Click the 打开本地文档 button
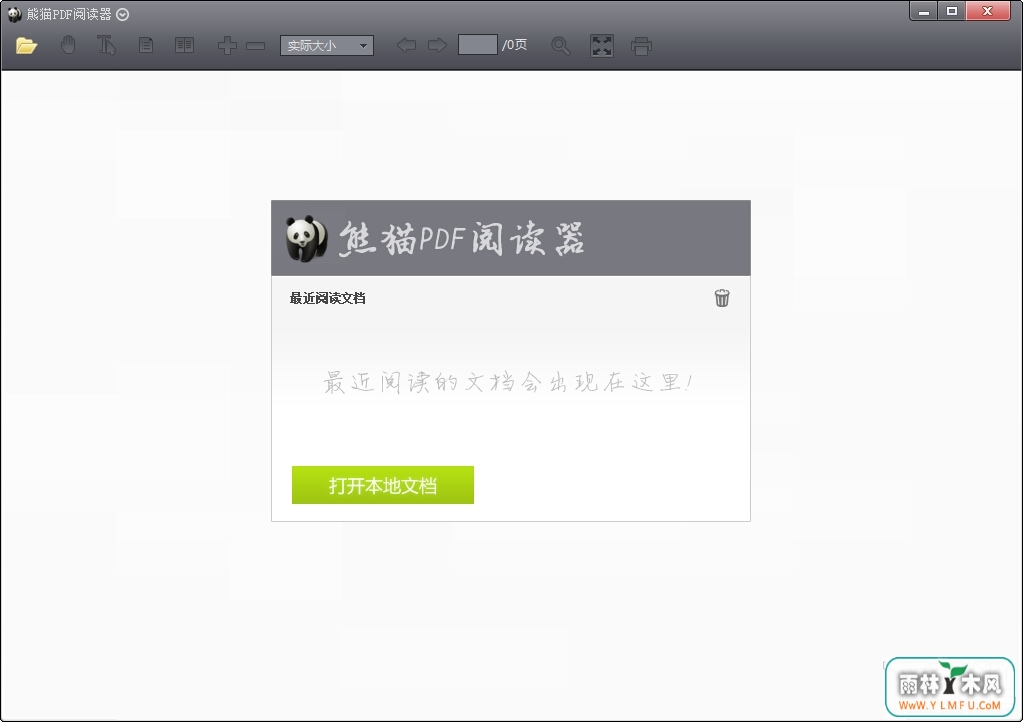1023x722 pixels. (x=382, y=485)
